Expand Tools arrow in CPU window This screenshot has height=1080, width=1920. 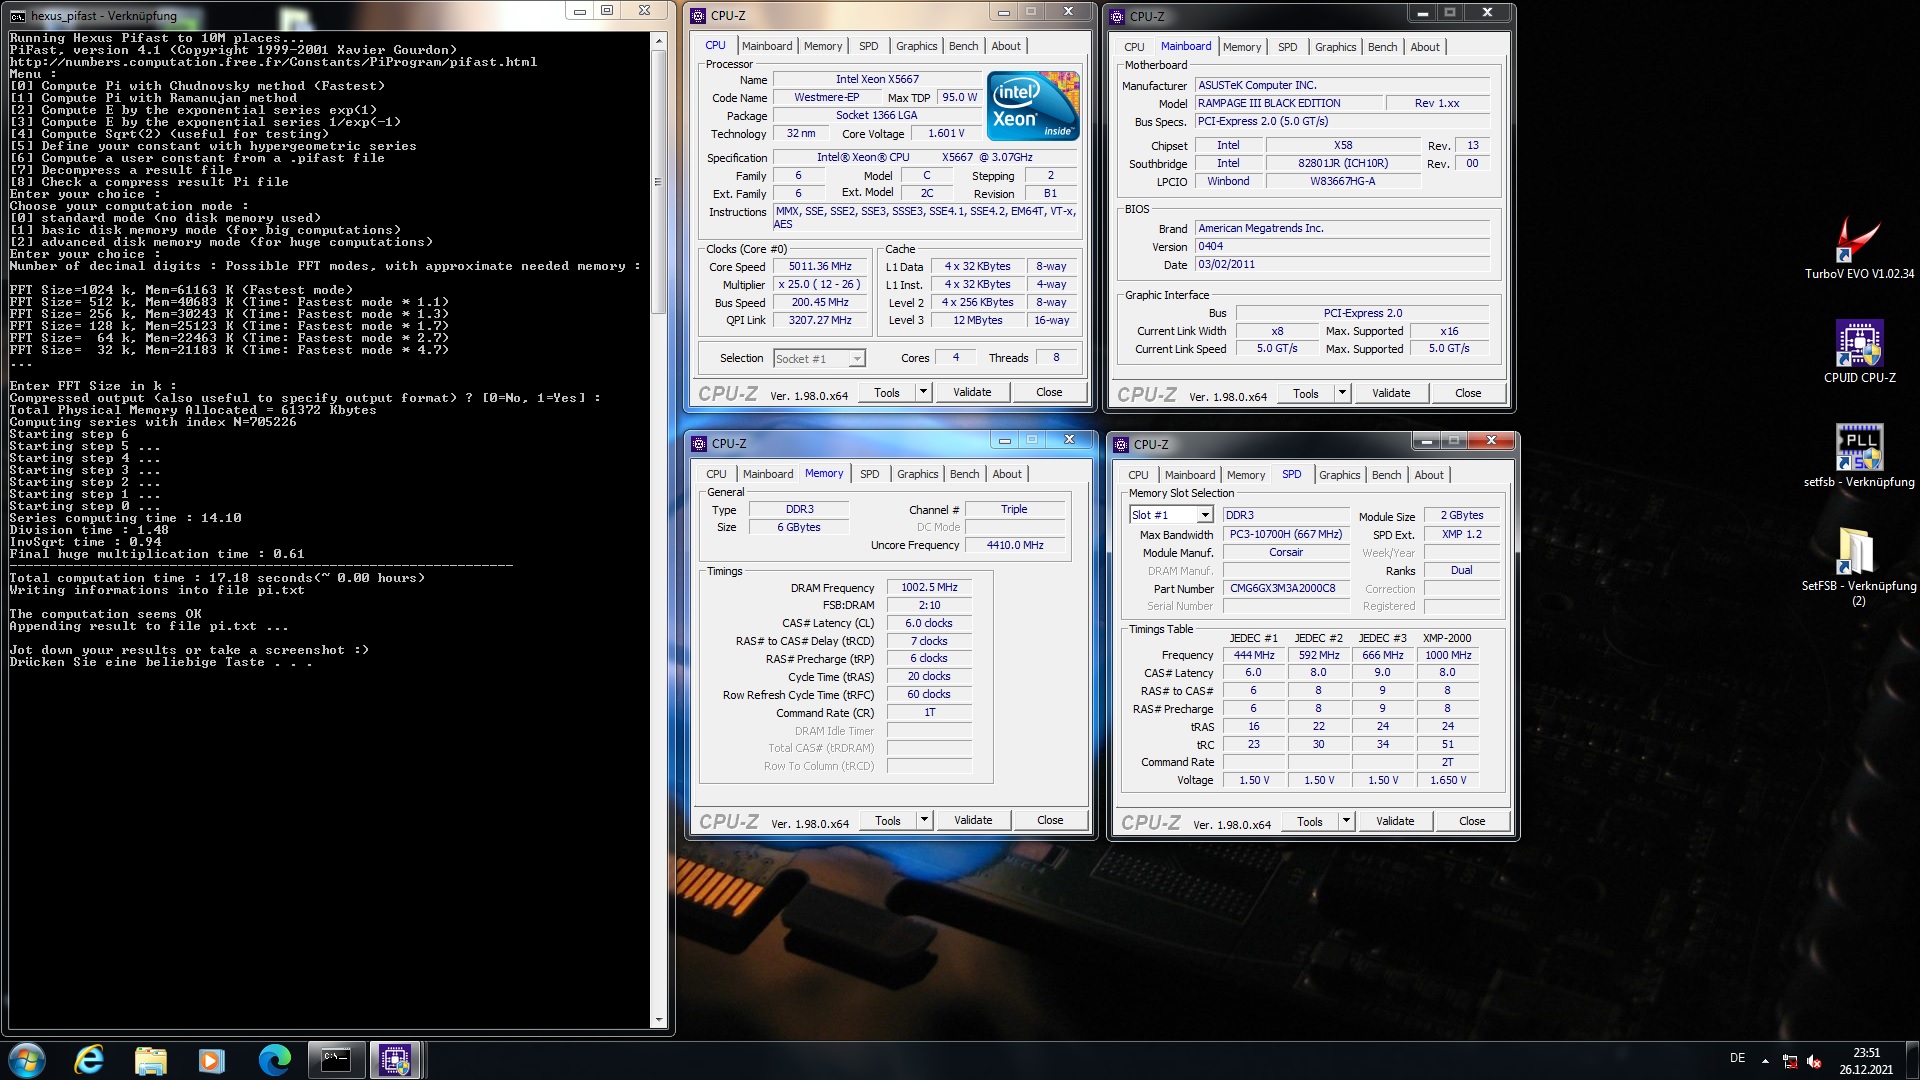click(924, 393)
